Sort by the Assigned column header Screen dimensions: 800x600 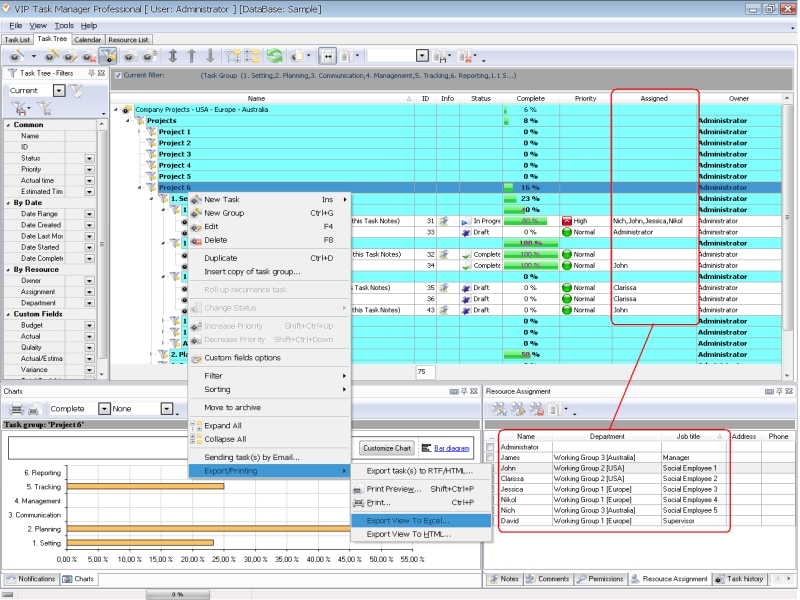(x=654, y=99)
